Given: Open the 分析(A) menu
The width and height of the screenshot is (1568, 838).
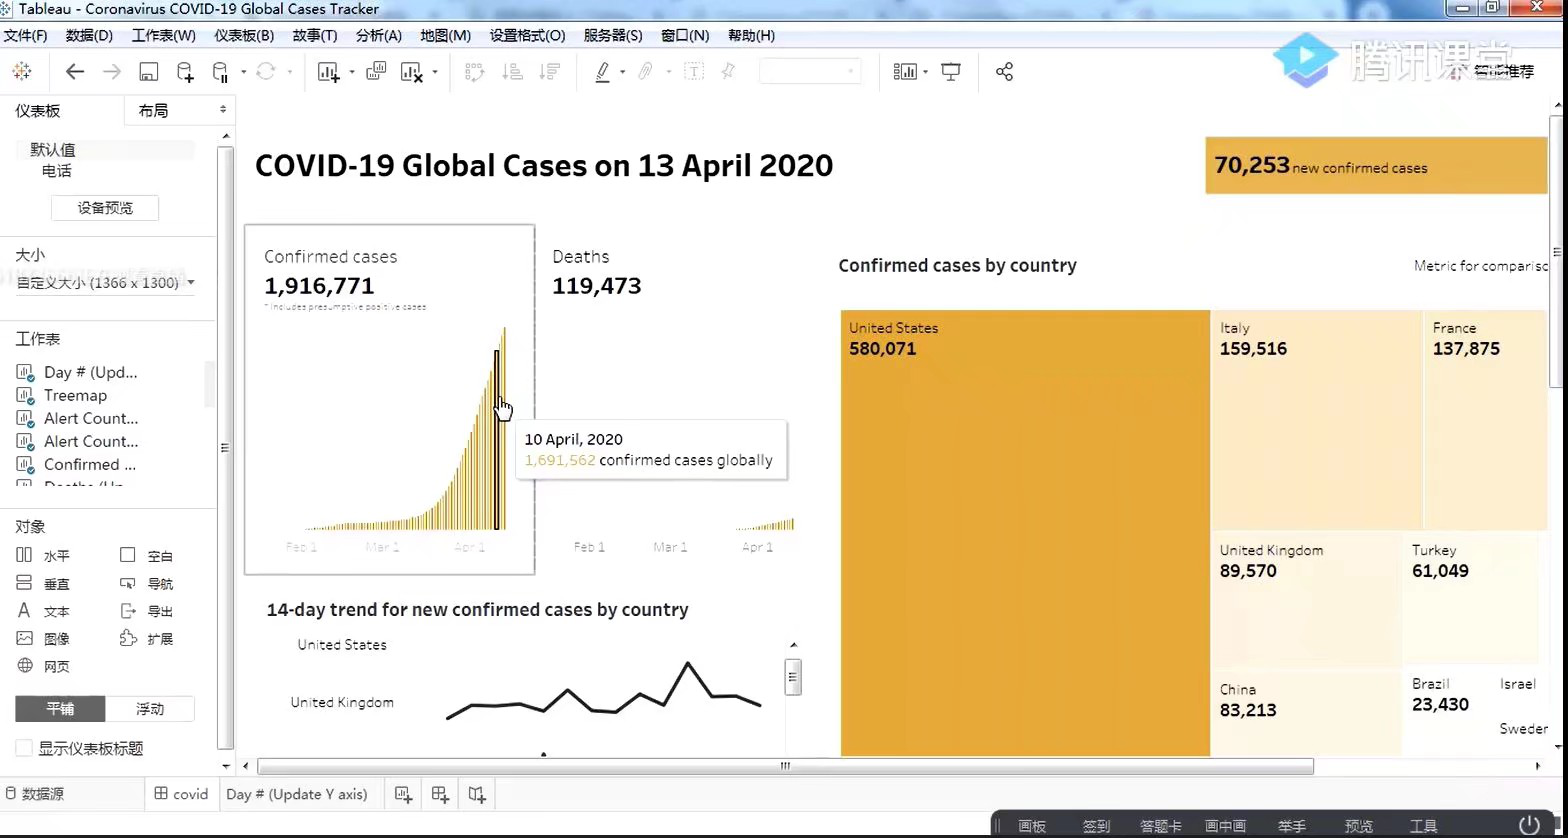Looking at the screenshot, I should tap(378, 35).
